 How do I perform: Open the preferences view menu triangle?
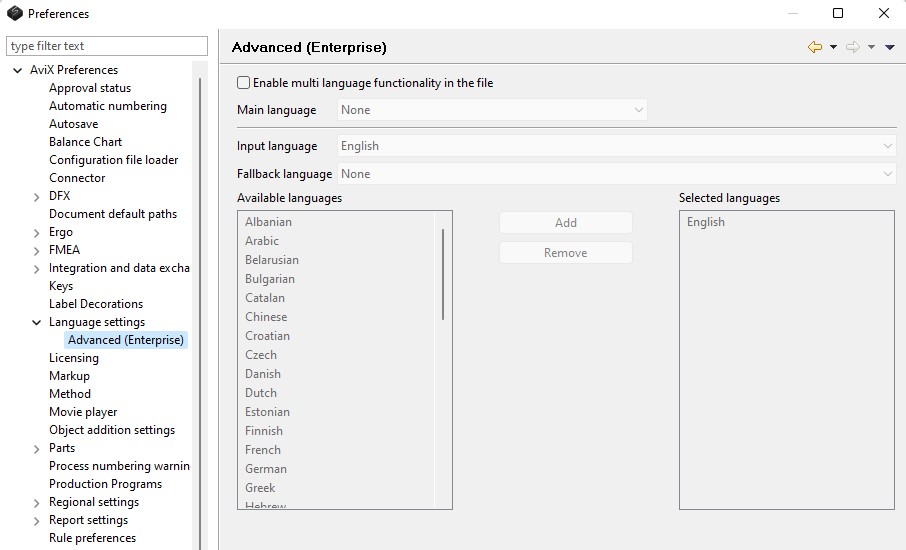point(890,47)
